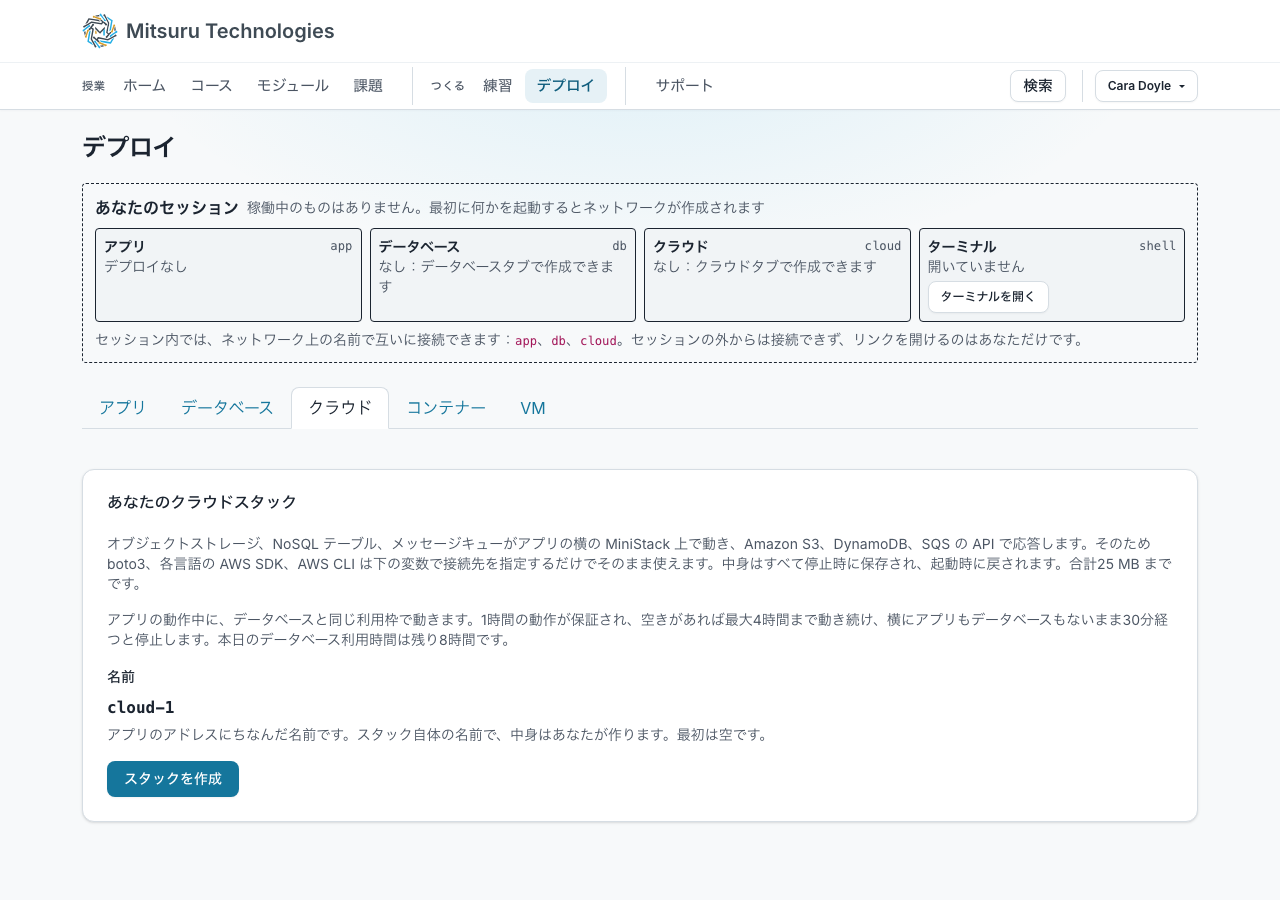Switch to the アプリ tab
1280x900 pixels.
point(123,408)
